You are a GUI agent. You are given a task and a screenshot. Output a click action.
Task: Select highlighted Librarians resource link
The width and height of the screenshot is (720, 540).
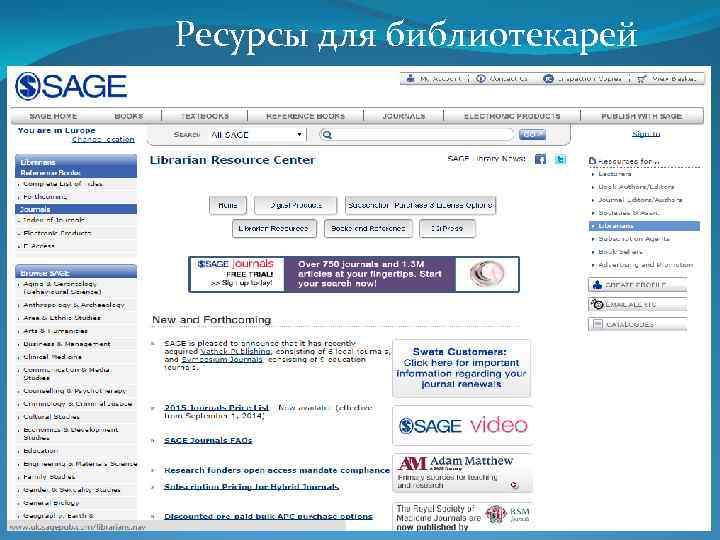click(x=644, y=226)
